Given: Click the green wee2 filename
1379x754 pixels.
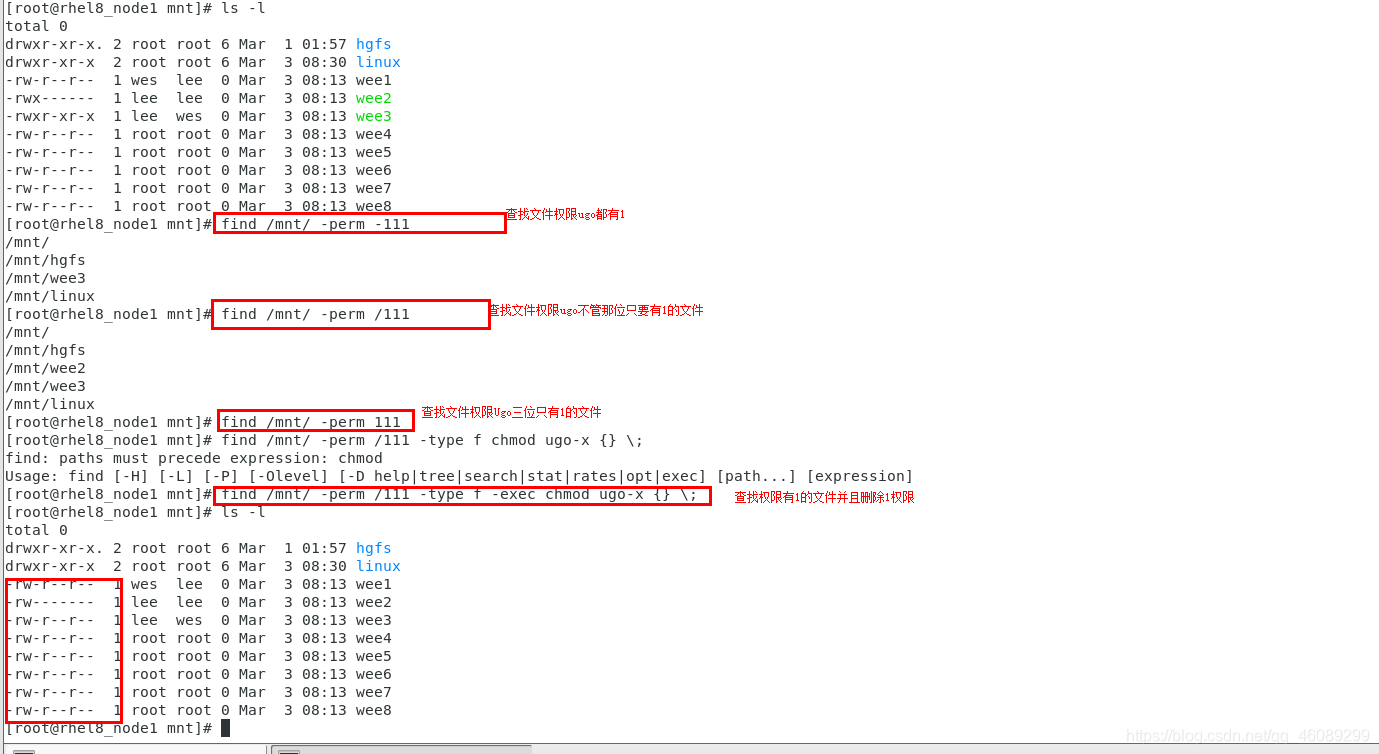Looking at the screenshot, I should point(374,98).
